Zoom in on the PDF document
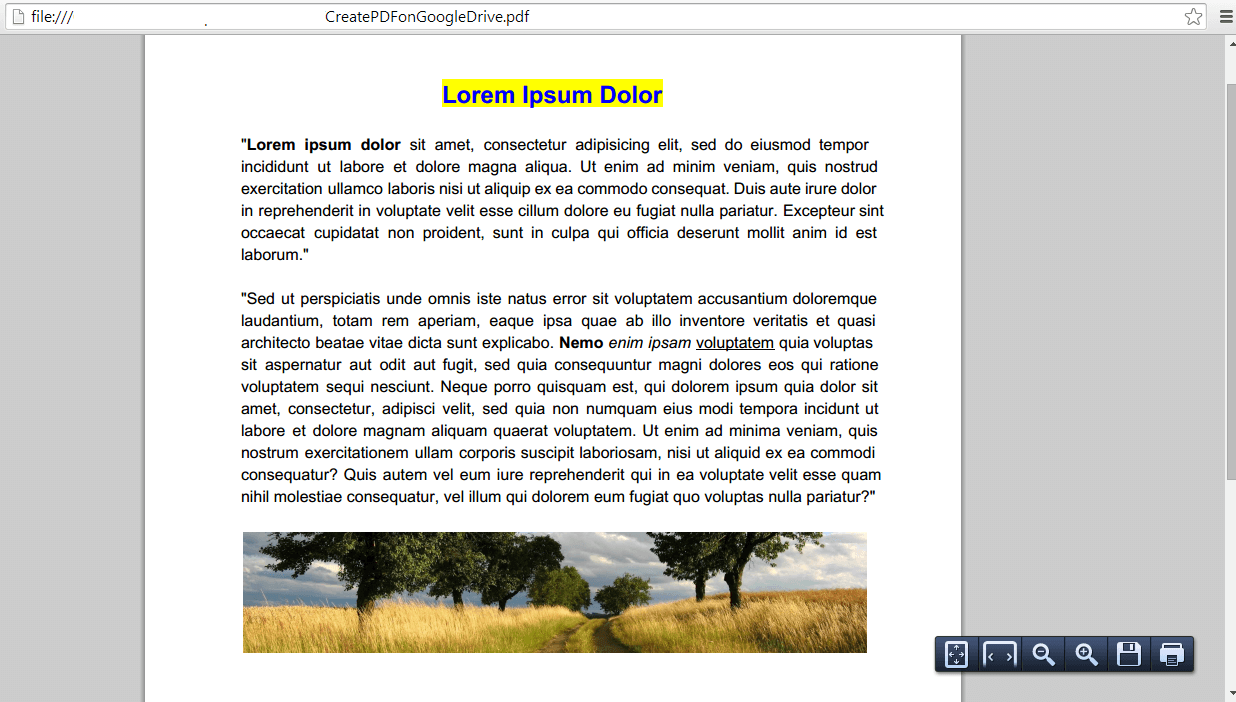This screenshot has width=1236, height=702. (x=1086, y=655)
